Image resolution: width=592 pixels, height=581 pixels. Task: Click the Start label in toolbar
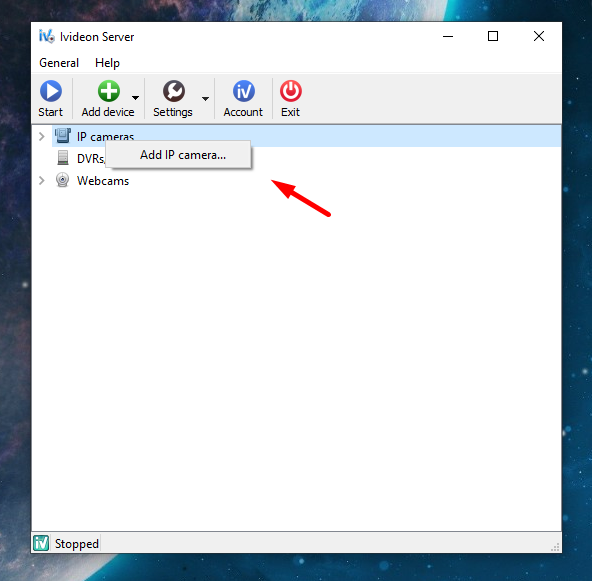pyautogui.click(x=51, y=112)
